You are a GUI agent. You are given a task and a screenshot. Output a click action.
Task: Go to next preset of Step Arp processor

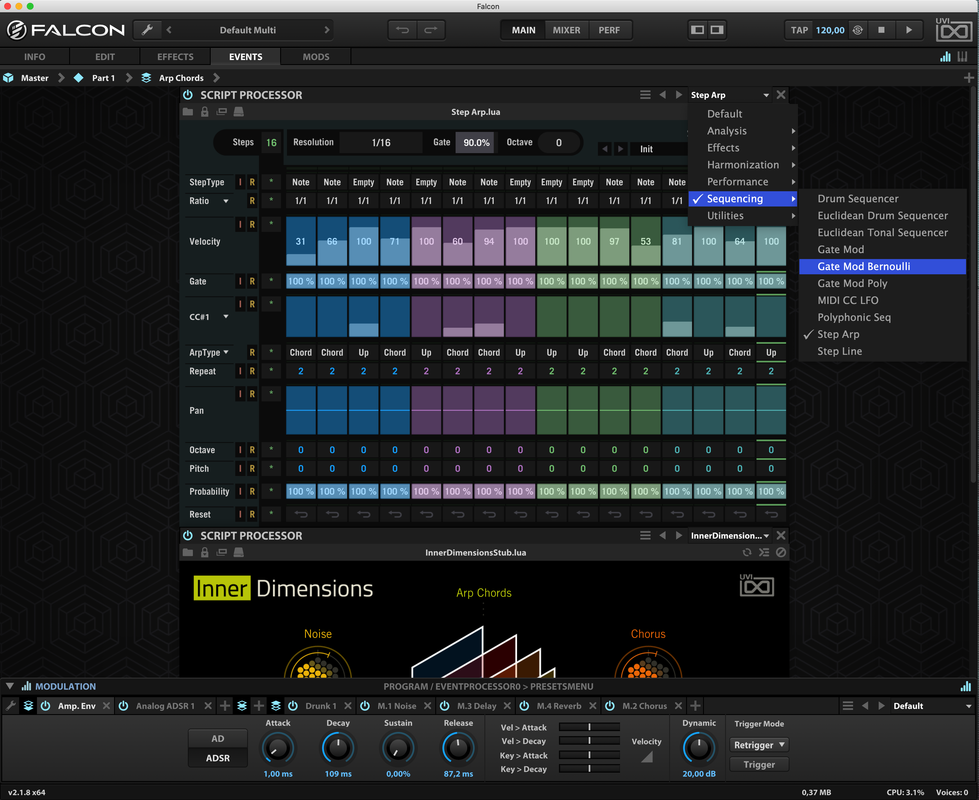point(679,95)
